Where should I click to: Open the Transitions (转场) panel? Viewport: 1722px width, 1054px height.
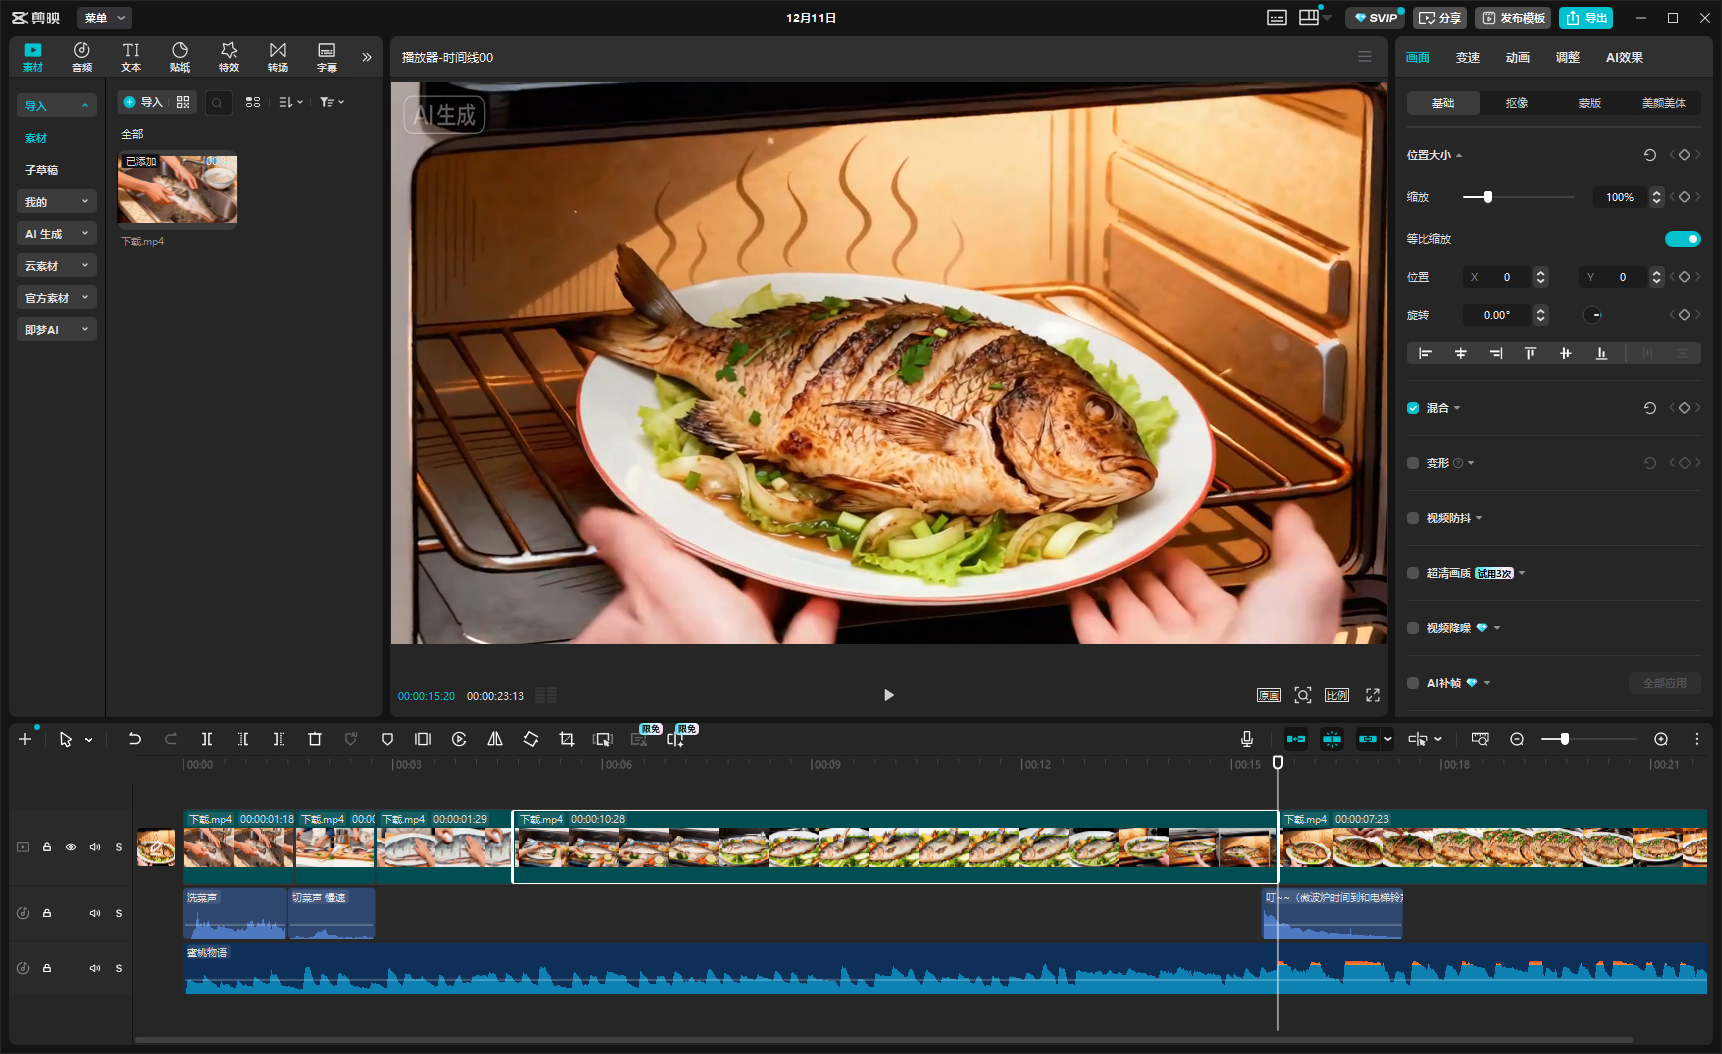tap(278, 57)
